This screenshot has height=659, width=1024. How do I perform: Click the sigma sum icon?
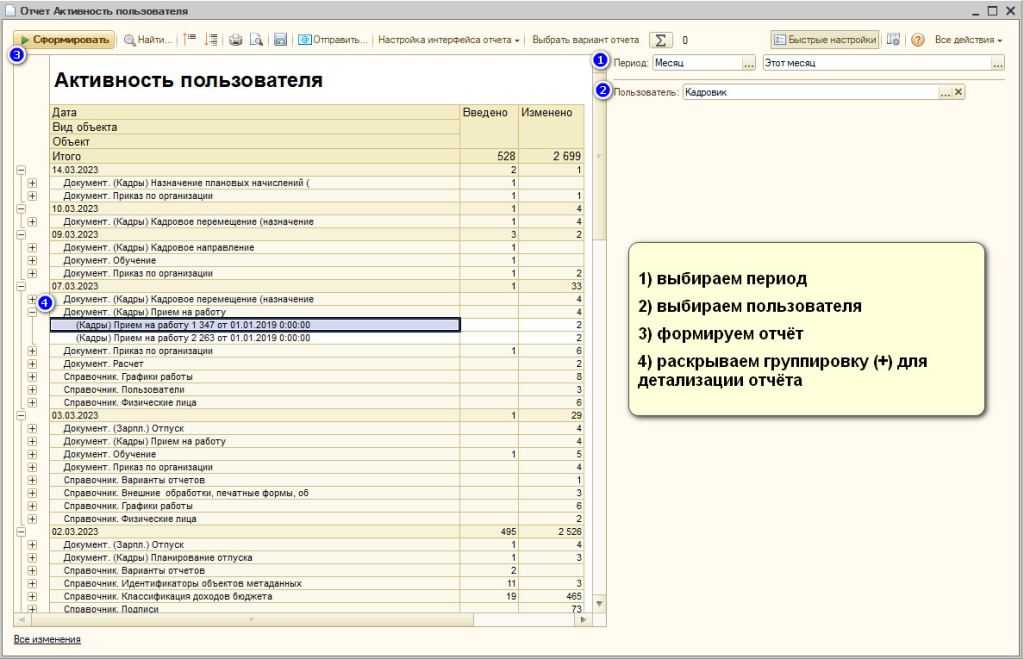tap(661, 40)
